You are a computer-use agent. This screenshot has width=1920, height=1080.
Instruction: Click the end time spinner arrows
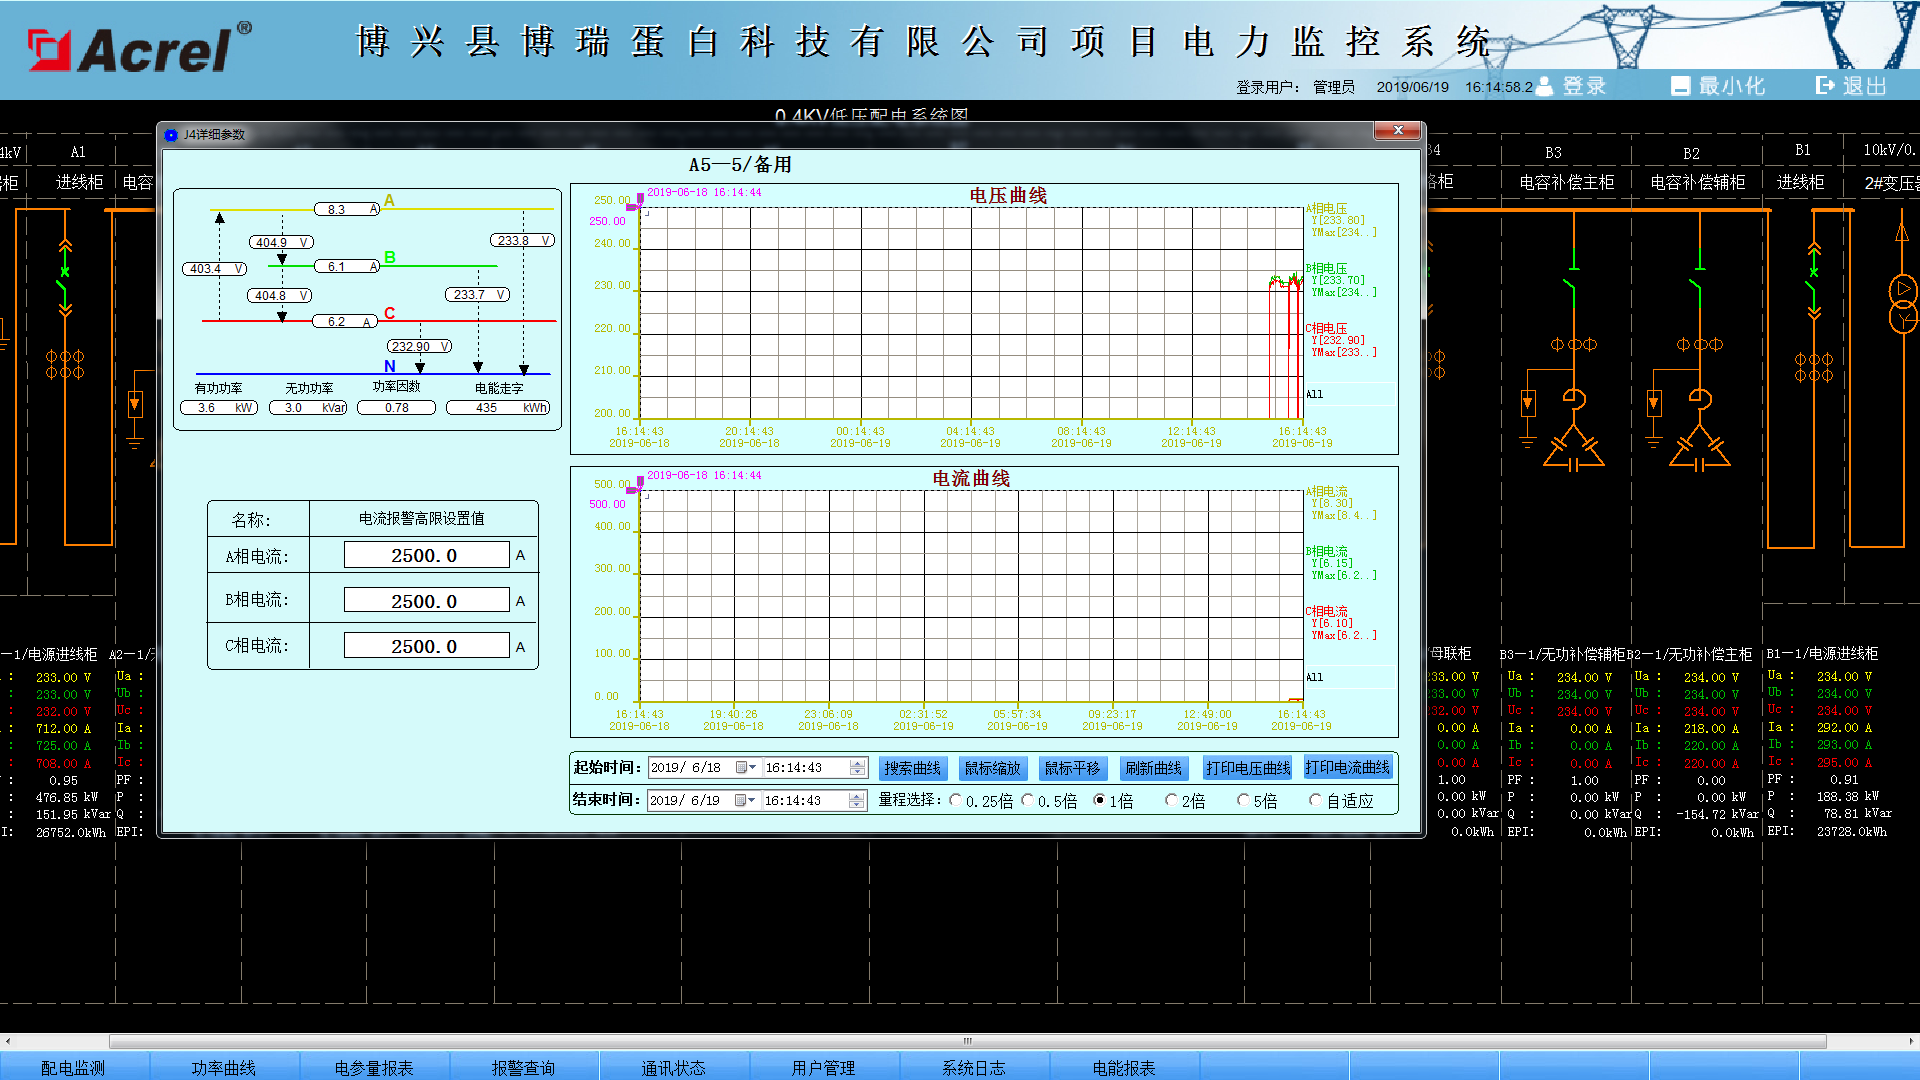pyautogui.click(x=857, y=801)
